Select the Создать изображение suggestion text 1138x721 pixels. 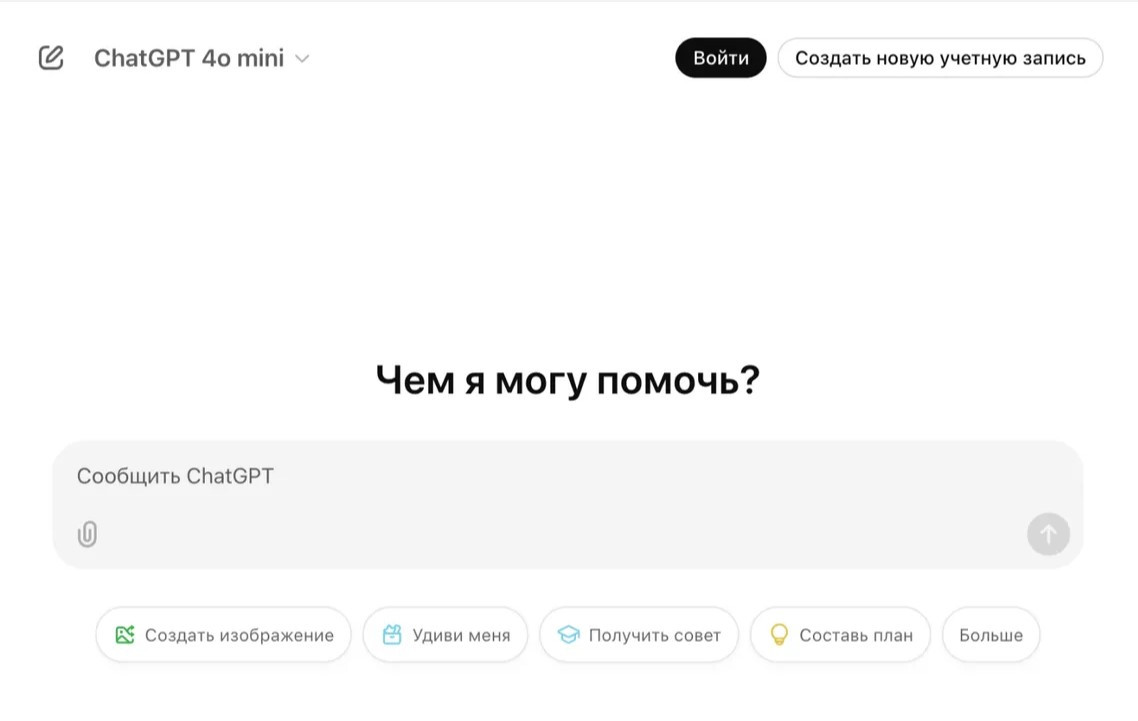click(239, 635)
